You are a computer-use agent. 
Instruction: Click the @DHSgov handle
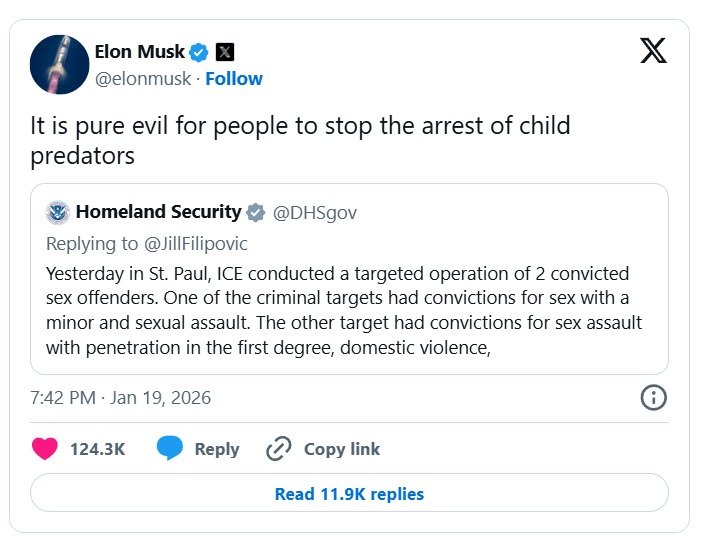click(x=314, y=212)
